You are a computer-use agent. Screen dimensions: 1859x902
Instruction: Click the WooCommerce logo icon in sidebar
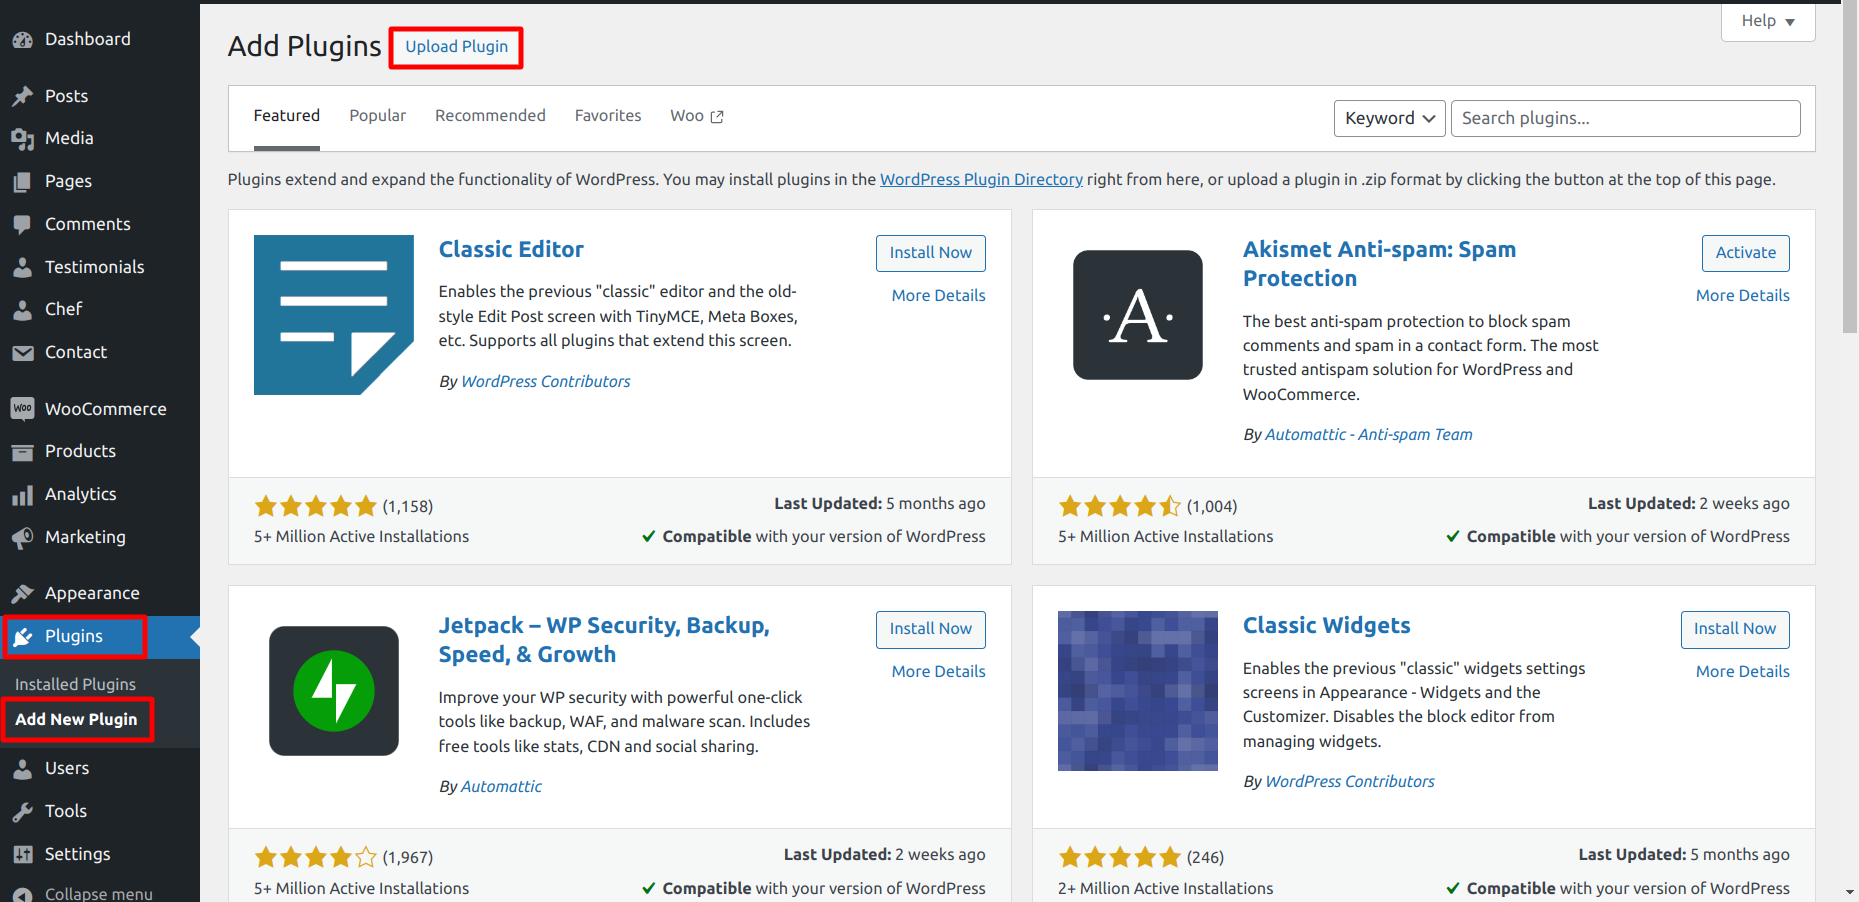[x=22, y=409]
